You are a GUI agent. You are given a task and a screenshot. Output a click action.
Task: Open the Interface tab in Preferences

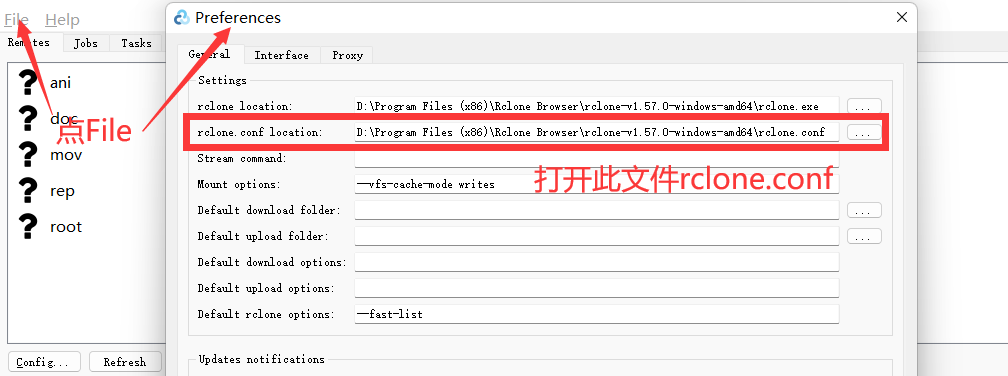(x=282, y=55)
